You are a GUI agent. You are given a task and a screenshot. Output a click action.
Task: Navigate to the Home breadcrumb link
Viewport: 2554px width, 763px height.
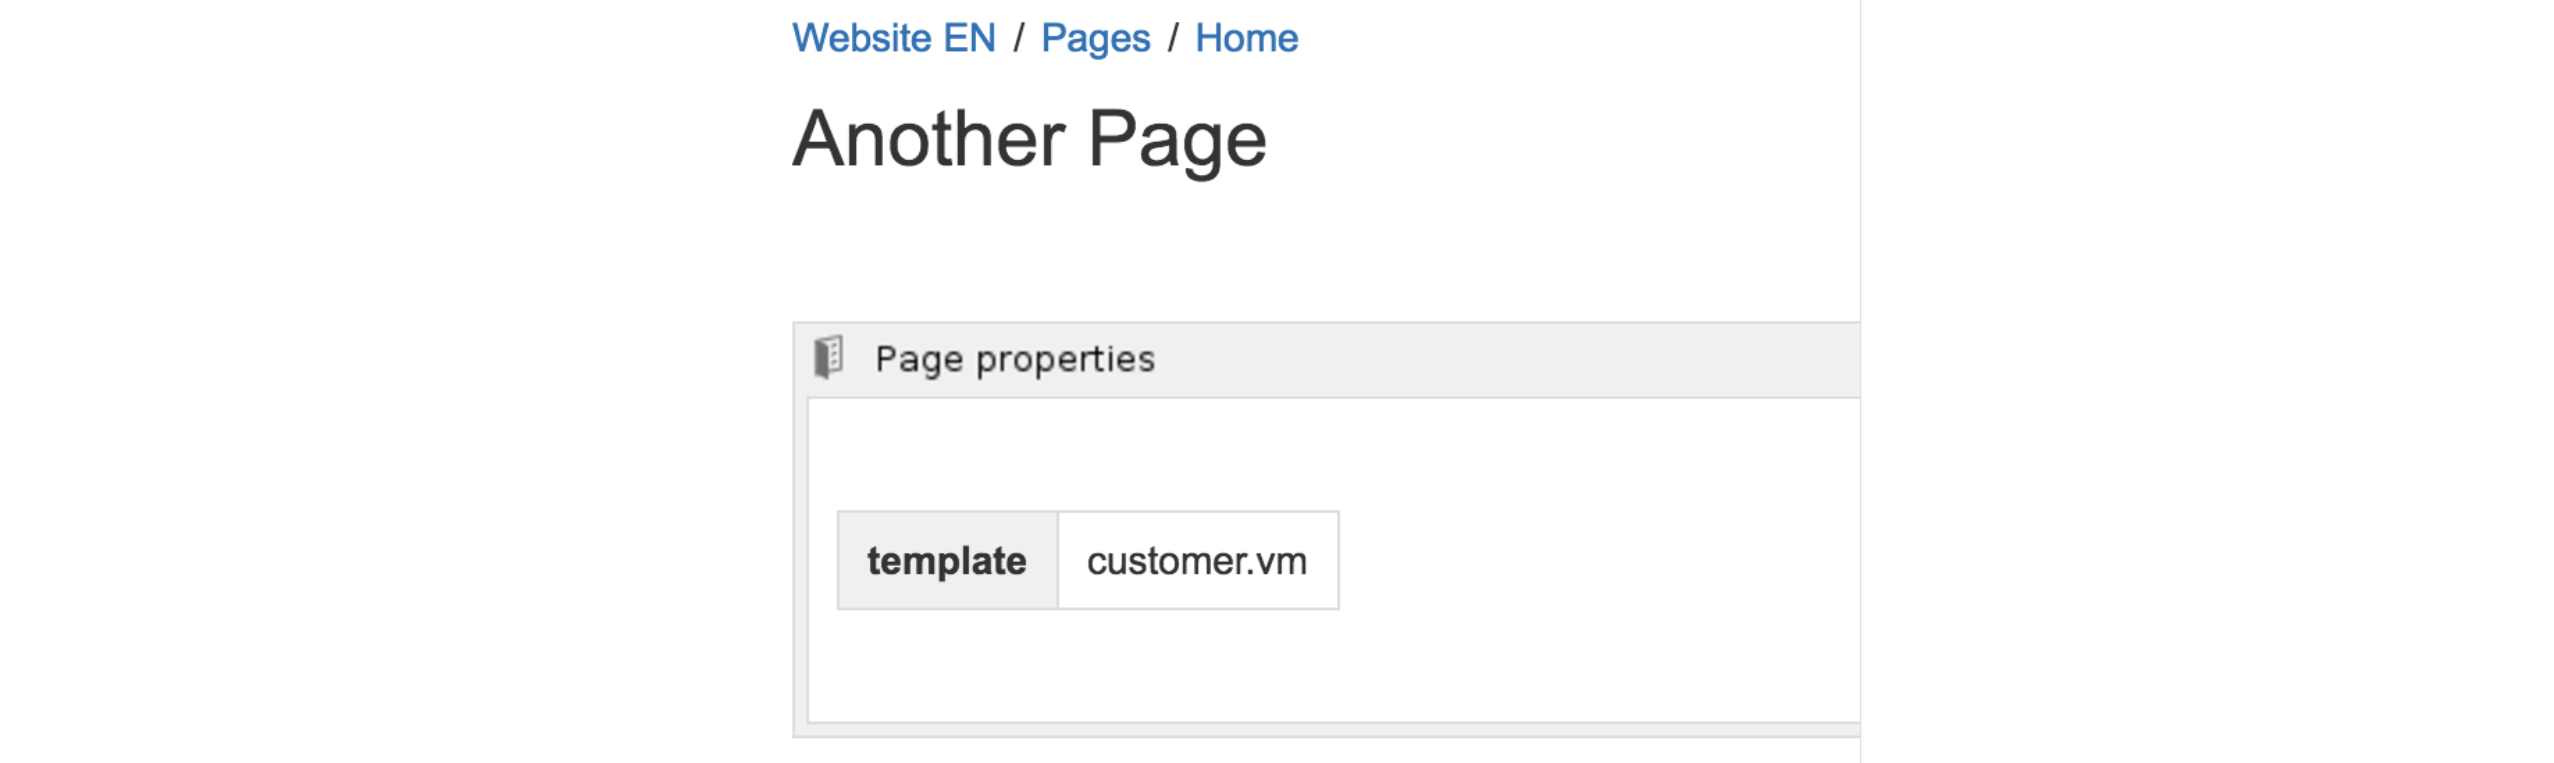[x=1246, y=38]
